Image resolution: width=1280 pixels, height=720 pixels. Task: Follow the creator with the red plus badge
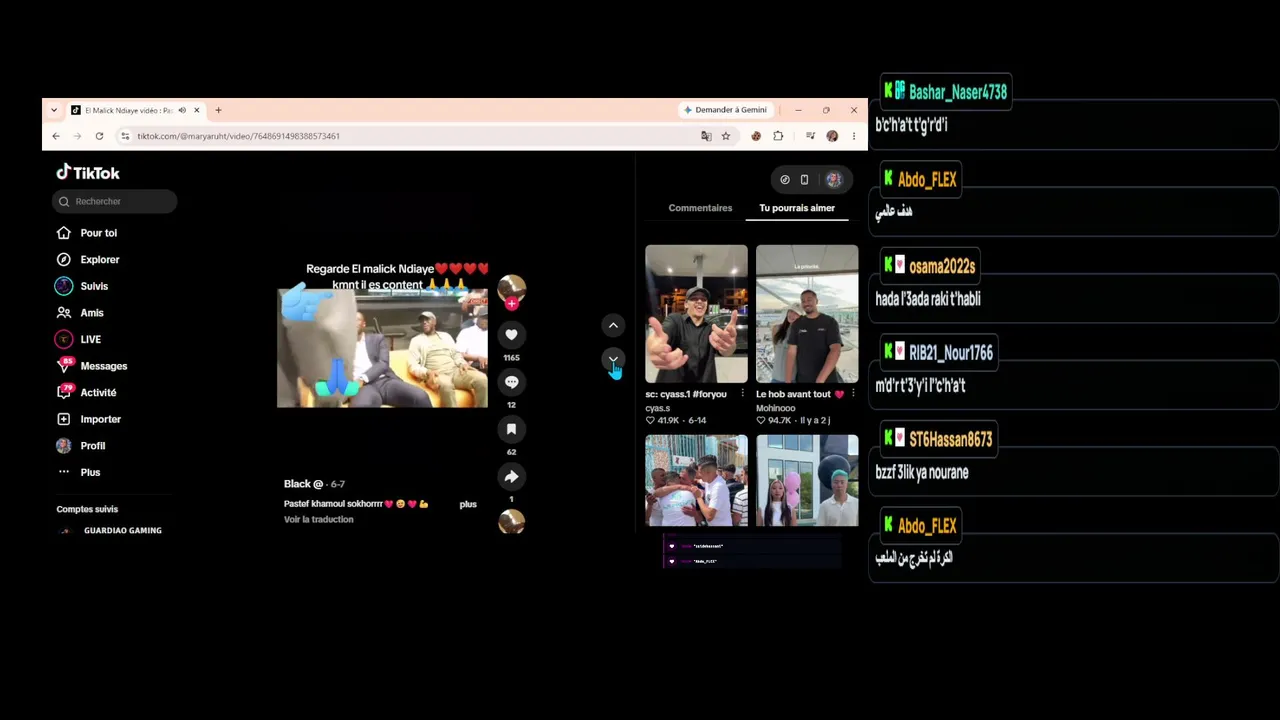point(511,303)
